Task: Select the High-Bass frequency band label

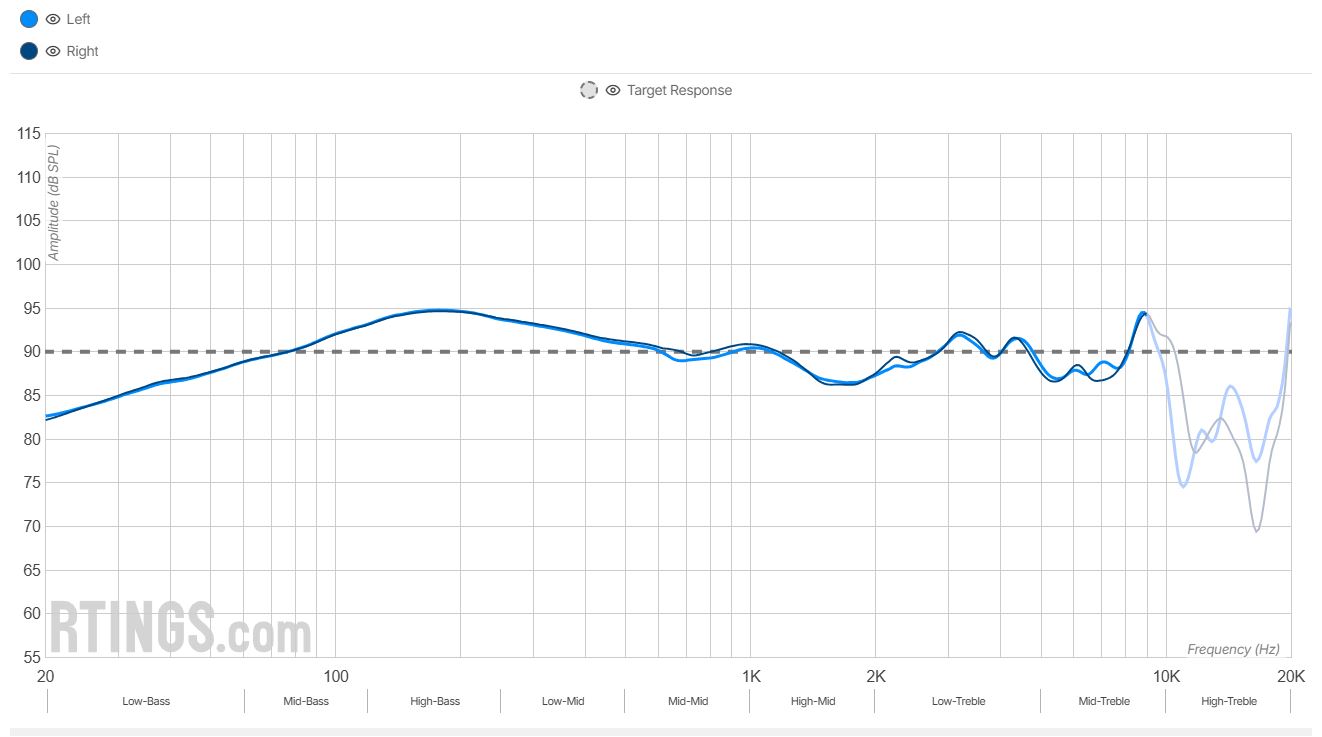Action: coord(435,701)
